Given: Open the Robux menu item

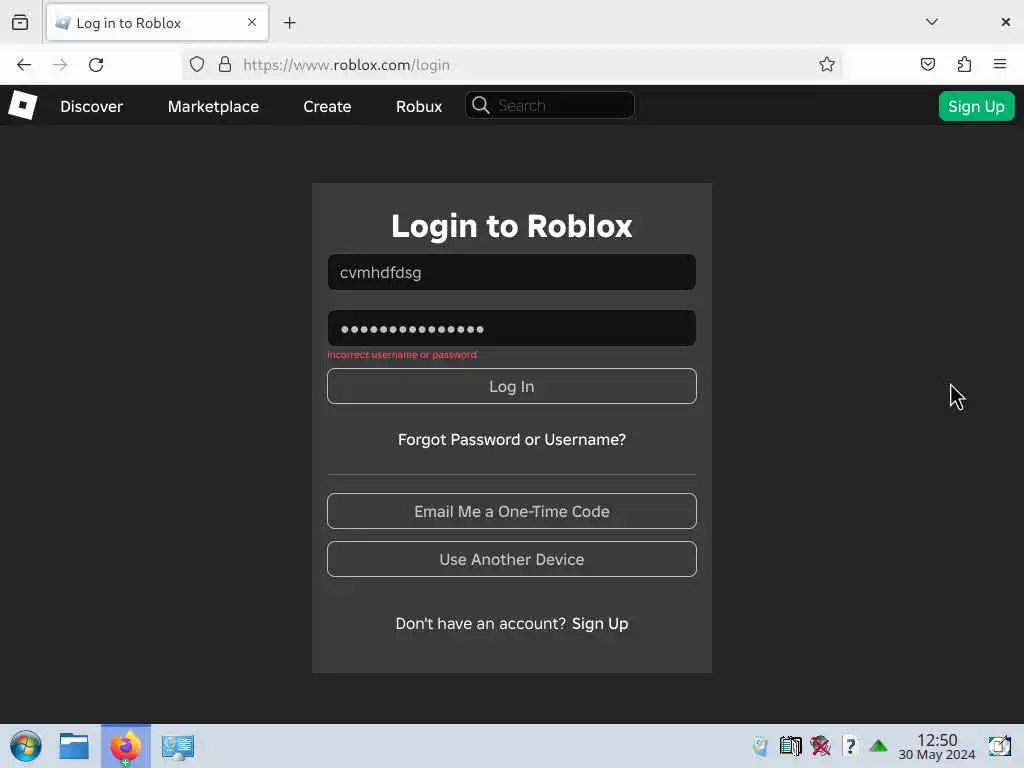Looking at the screenshot, I should pos(419,106).
